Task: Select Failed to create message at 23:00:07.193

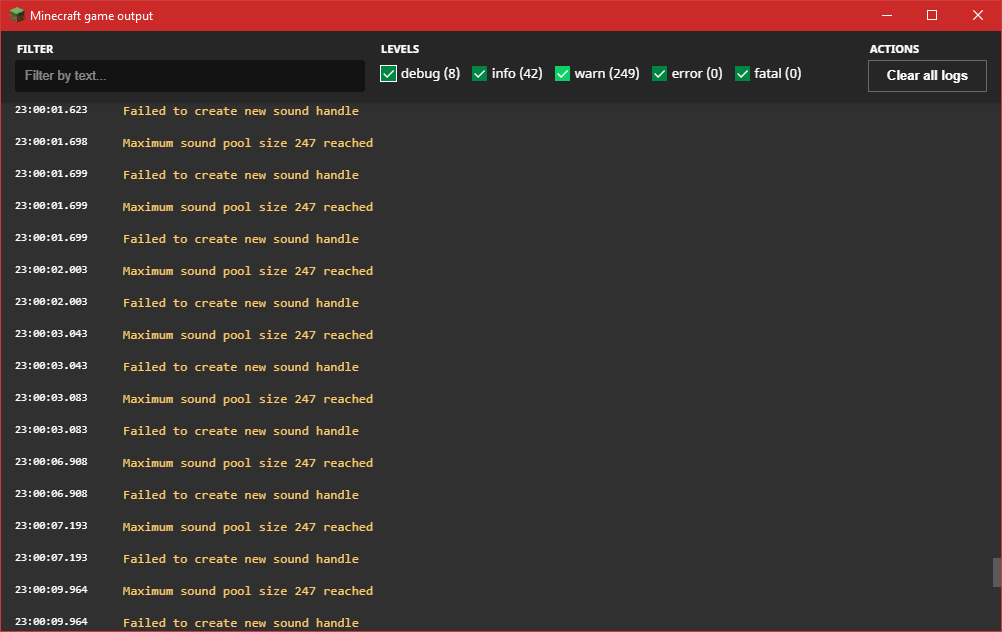Action: pos(241,559)
